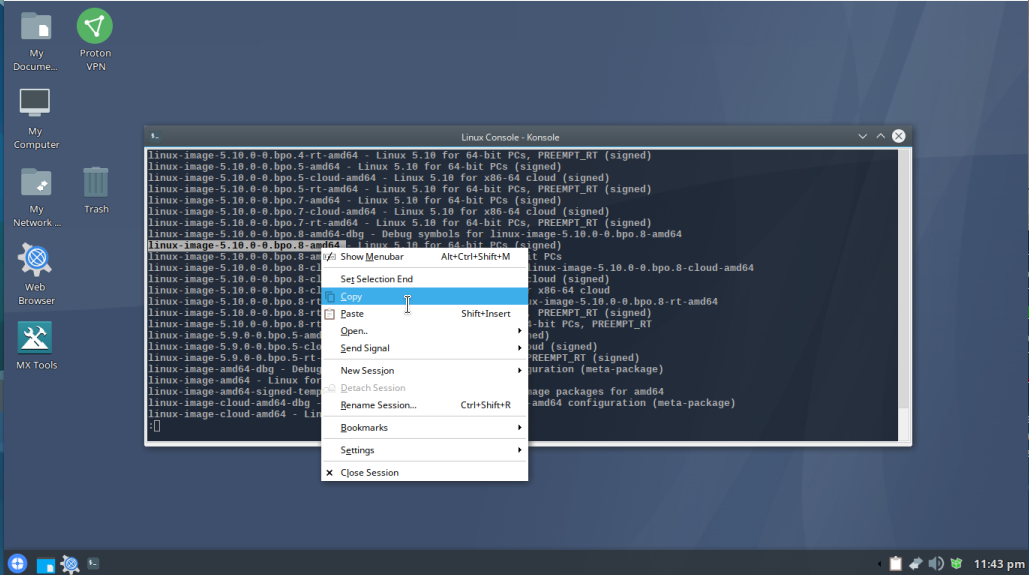Choose Rename Session... in the context menu
Screen dimensions: 1029x575
[x=425, y=405]
